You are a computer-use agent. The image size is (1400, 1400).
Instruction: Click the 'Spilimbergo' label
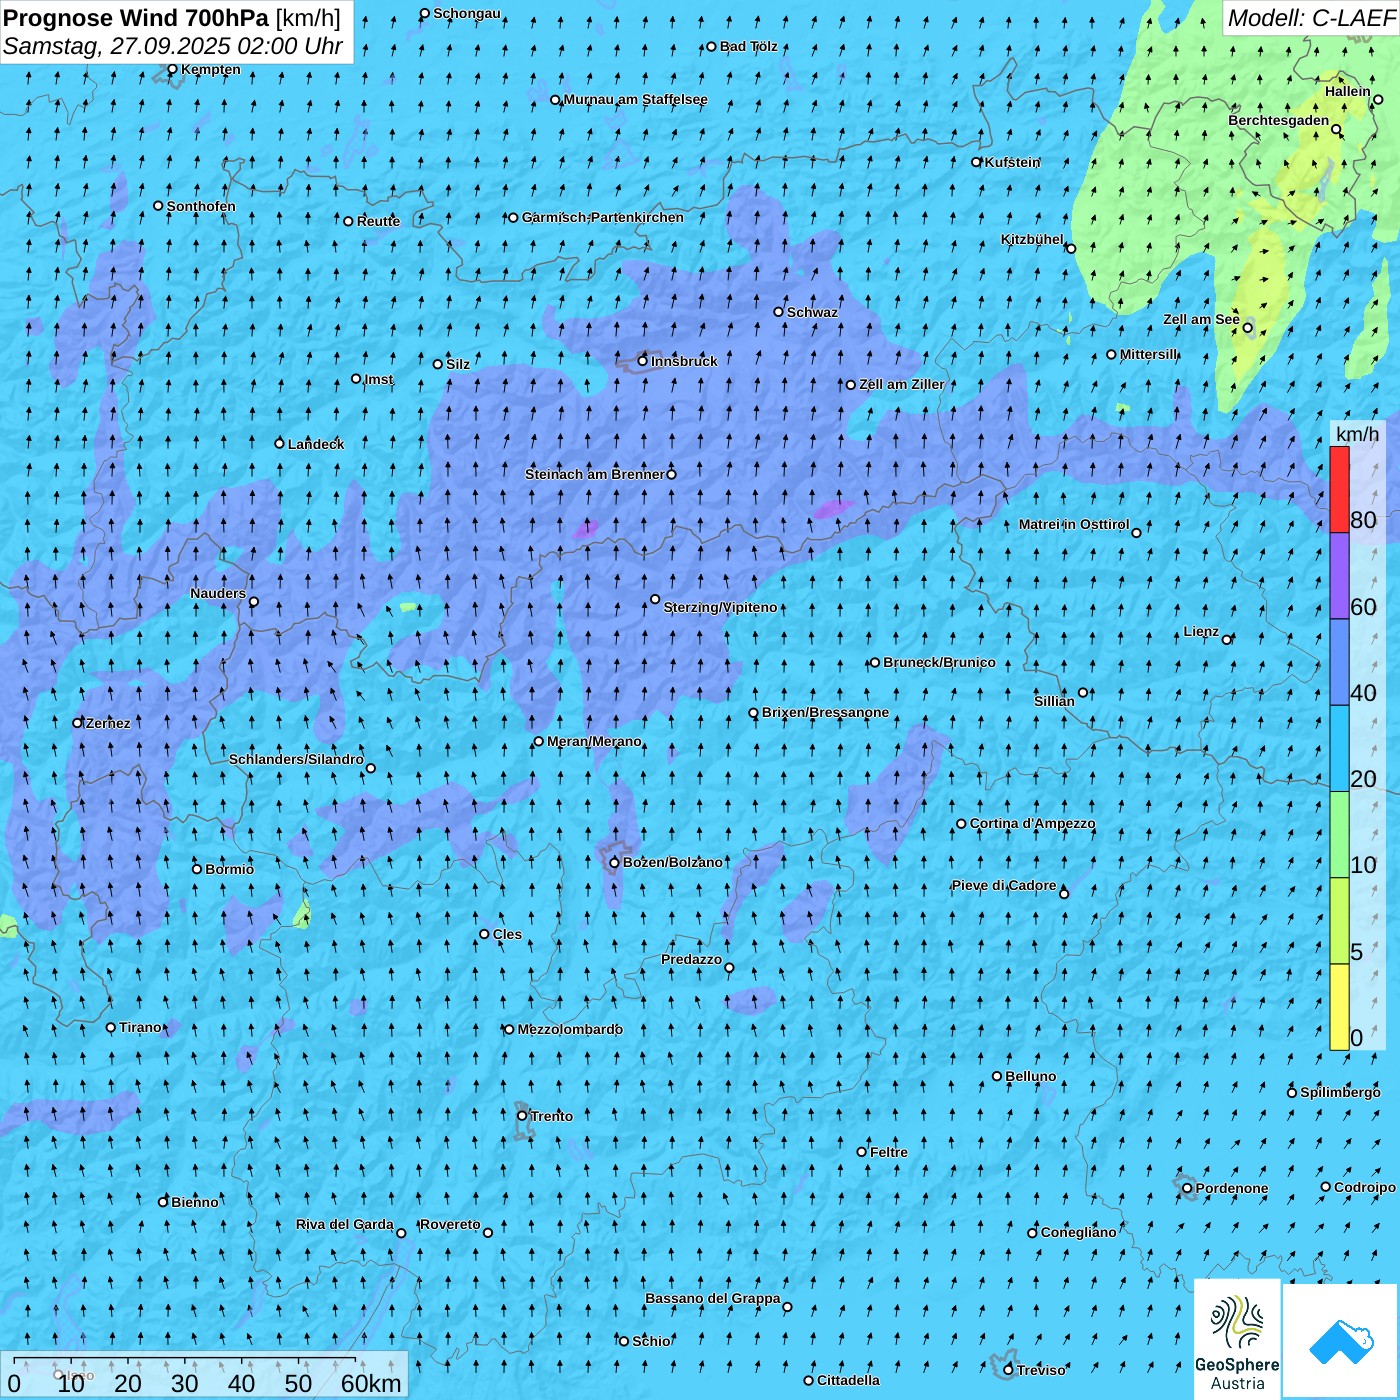tap(1340, 1092)
